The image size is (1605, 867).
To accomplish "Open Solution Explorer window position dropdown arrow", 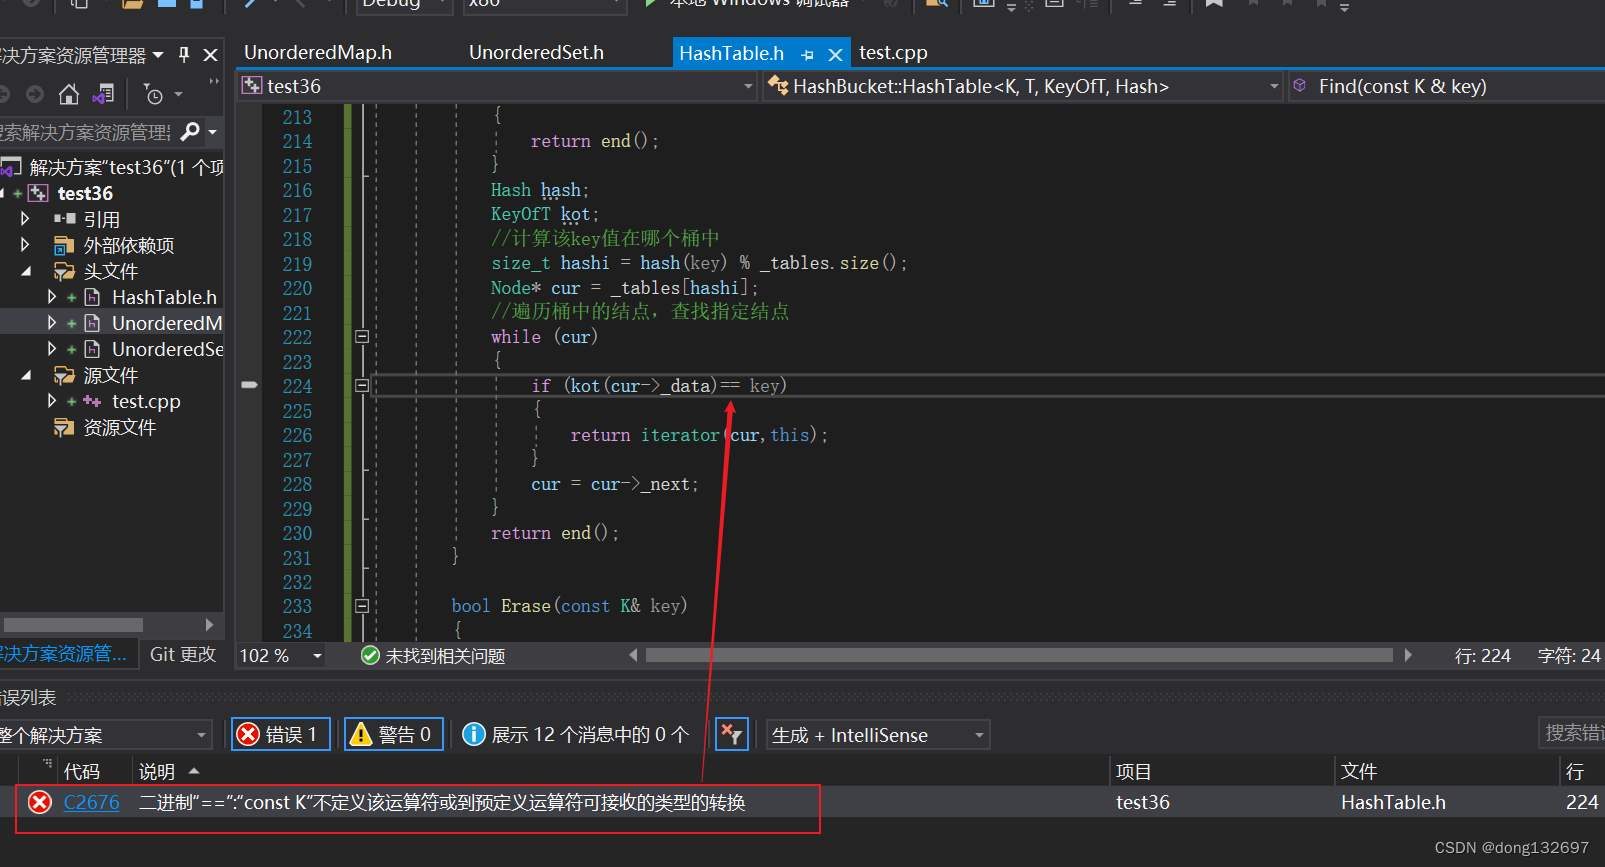I will (158, 55).
